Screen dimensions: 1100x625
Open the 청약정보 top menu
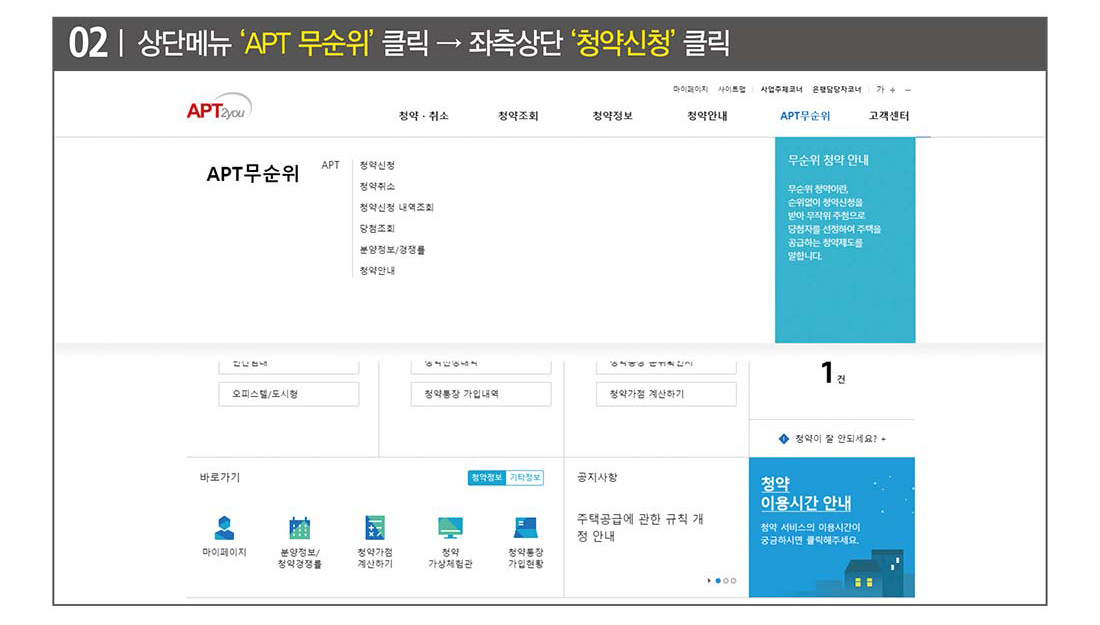point(612,116)
